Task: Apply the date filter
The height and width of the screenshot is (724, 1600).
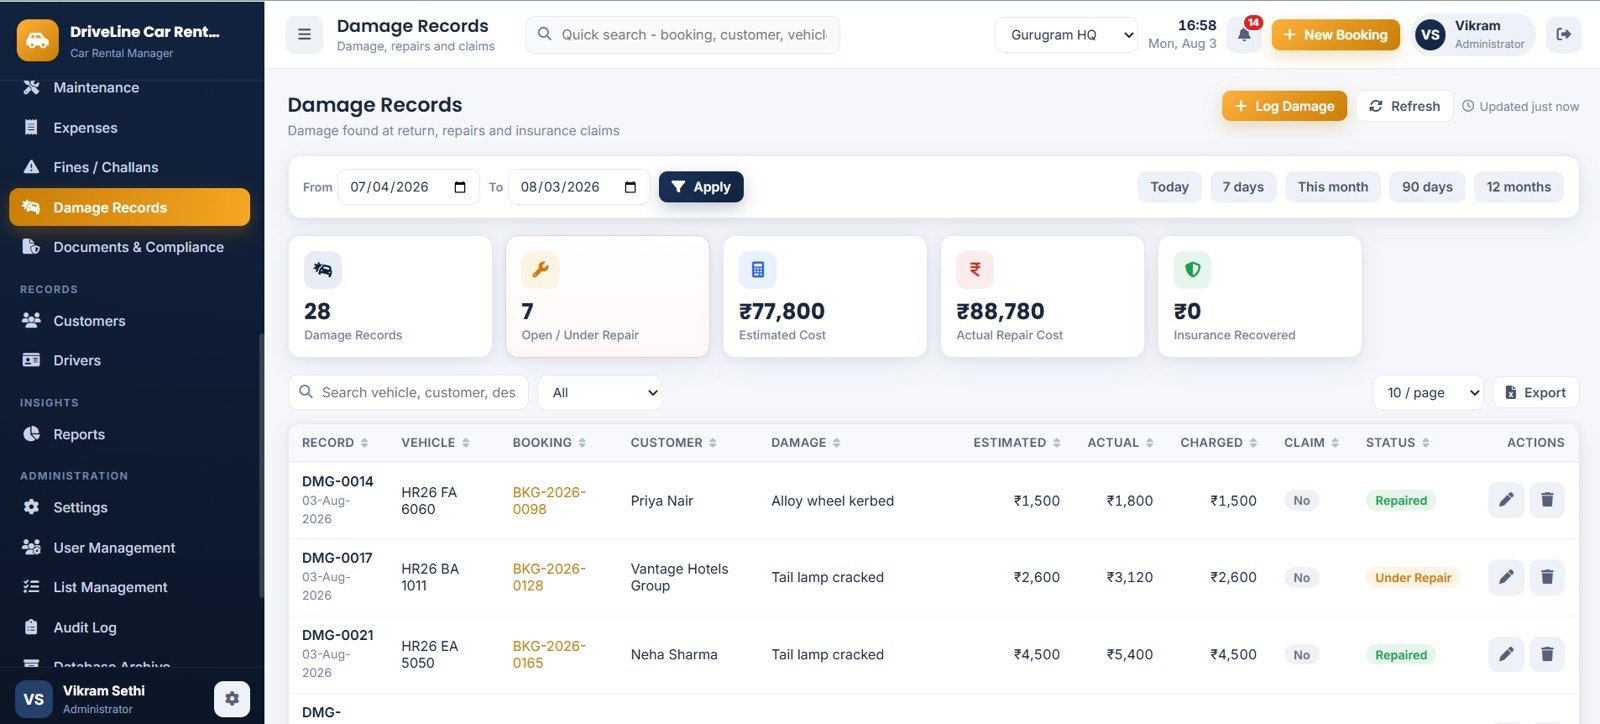Action: pos(701,187)
